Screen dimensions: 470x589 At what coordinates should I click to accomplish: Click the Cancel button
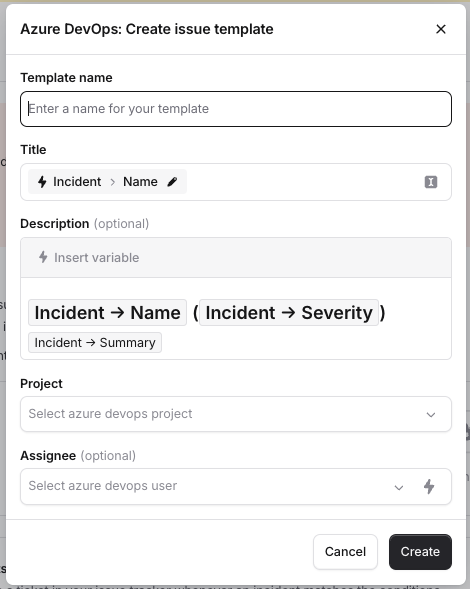click(x=345, y=552)
